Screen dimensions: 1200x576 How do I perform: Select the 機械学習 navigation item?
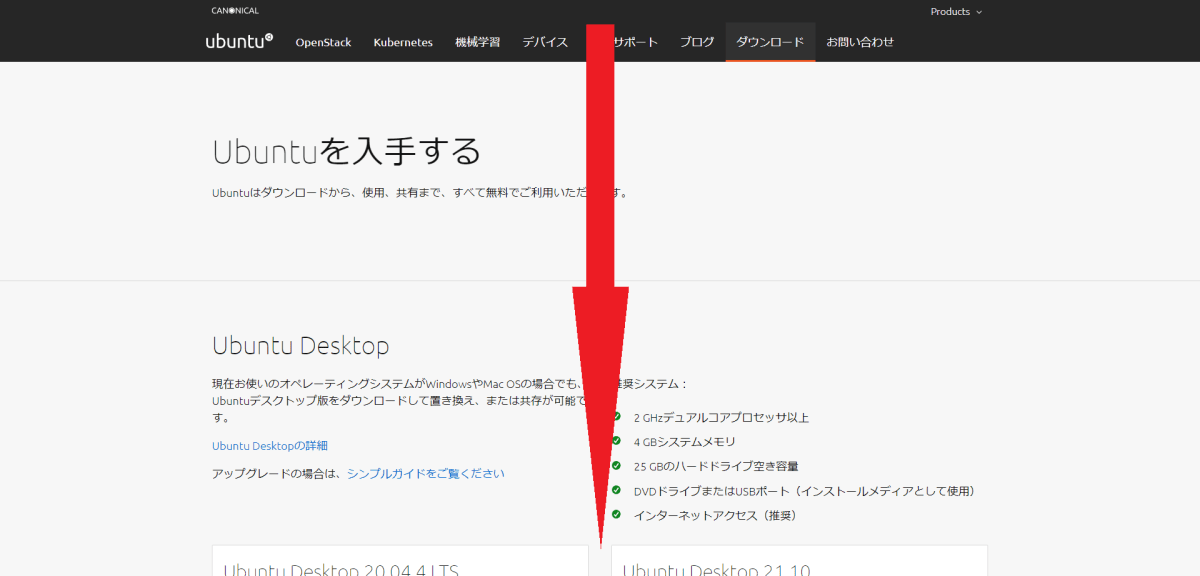(477, 42)
